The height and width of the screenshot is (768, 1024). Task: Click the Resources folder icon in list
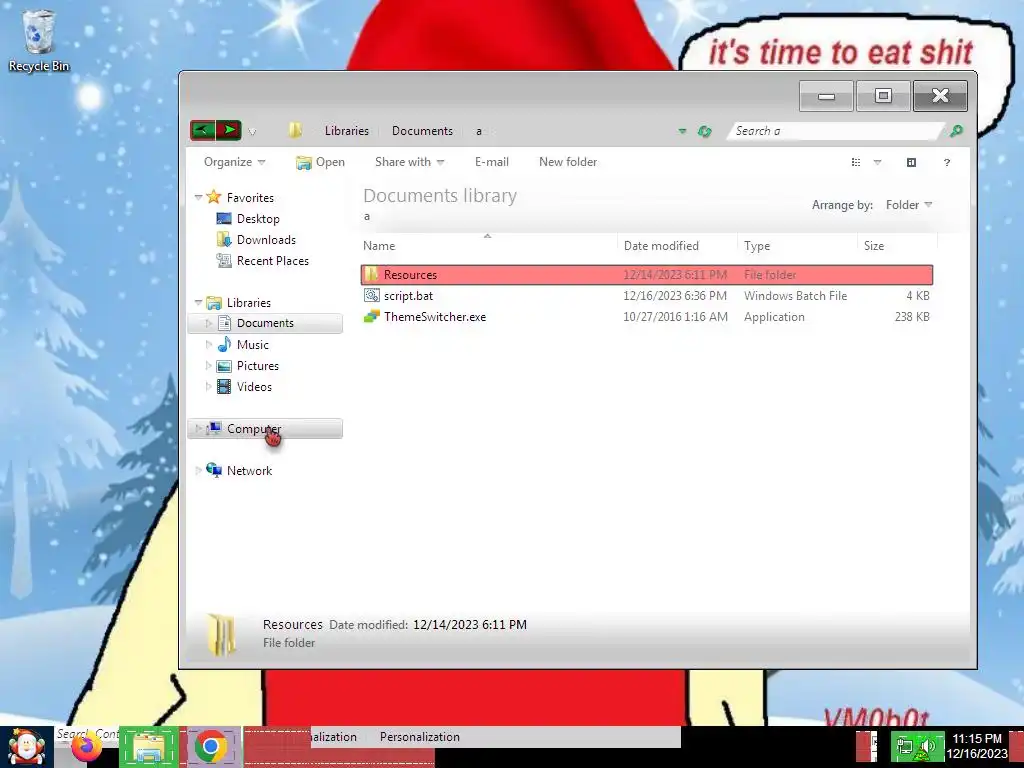click(x=372, y=274)
